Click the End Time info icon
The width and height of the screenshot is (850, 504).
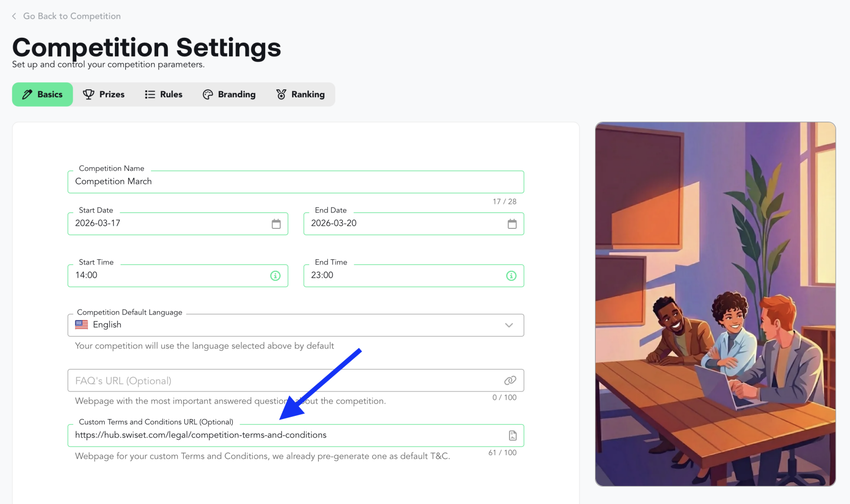click(x=511, y=276)
